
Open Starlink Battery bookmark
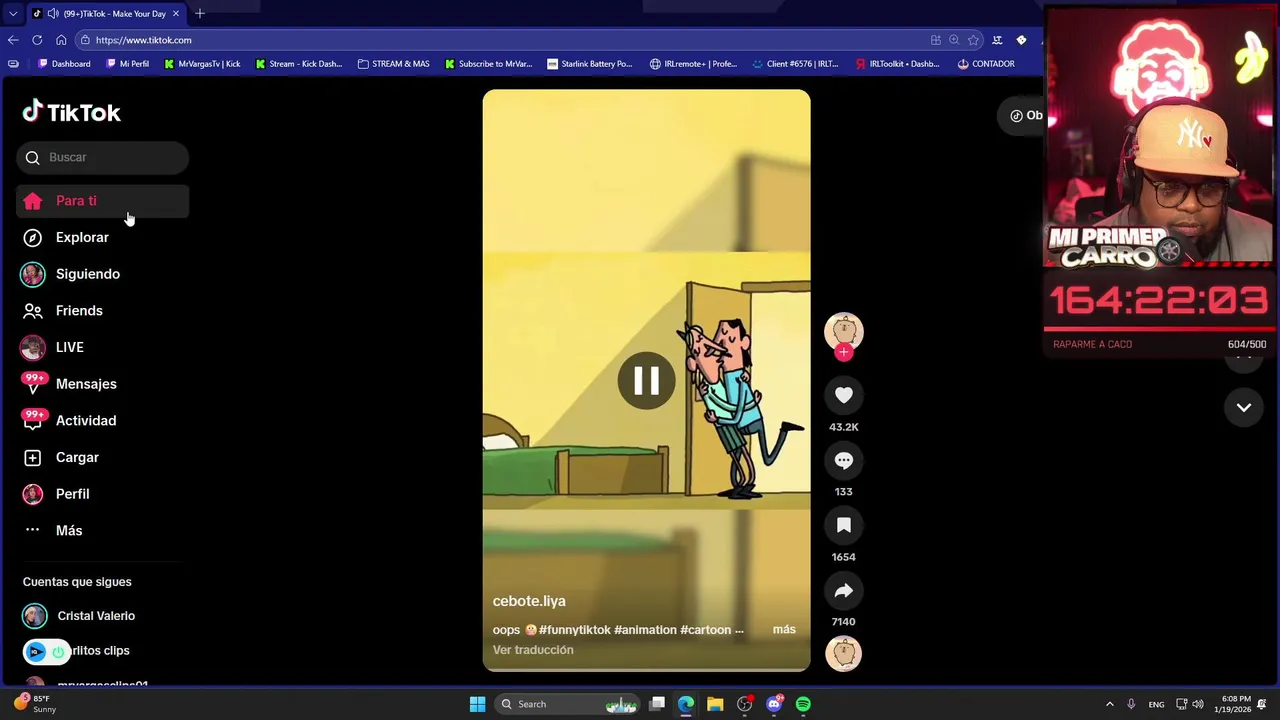(x=589, y=64)
